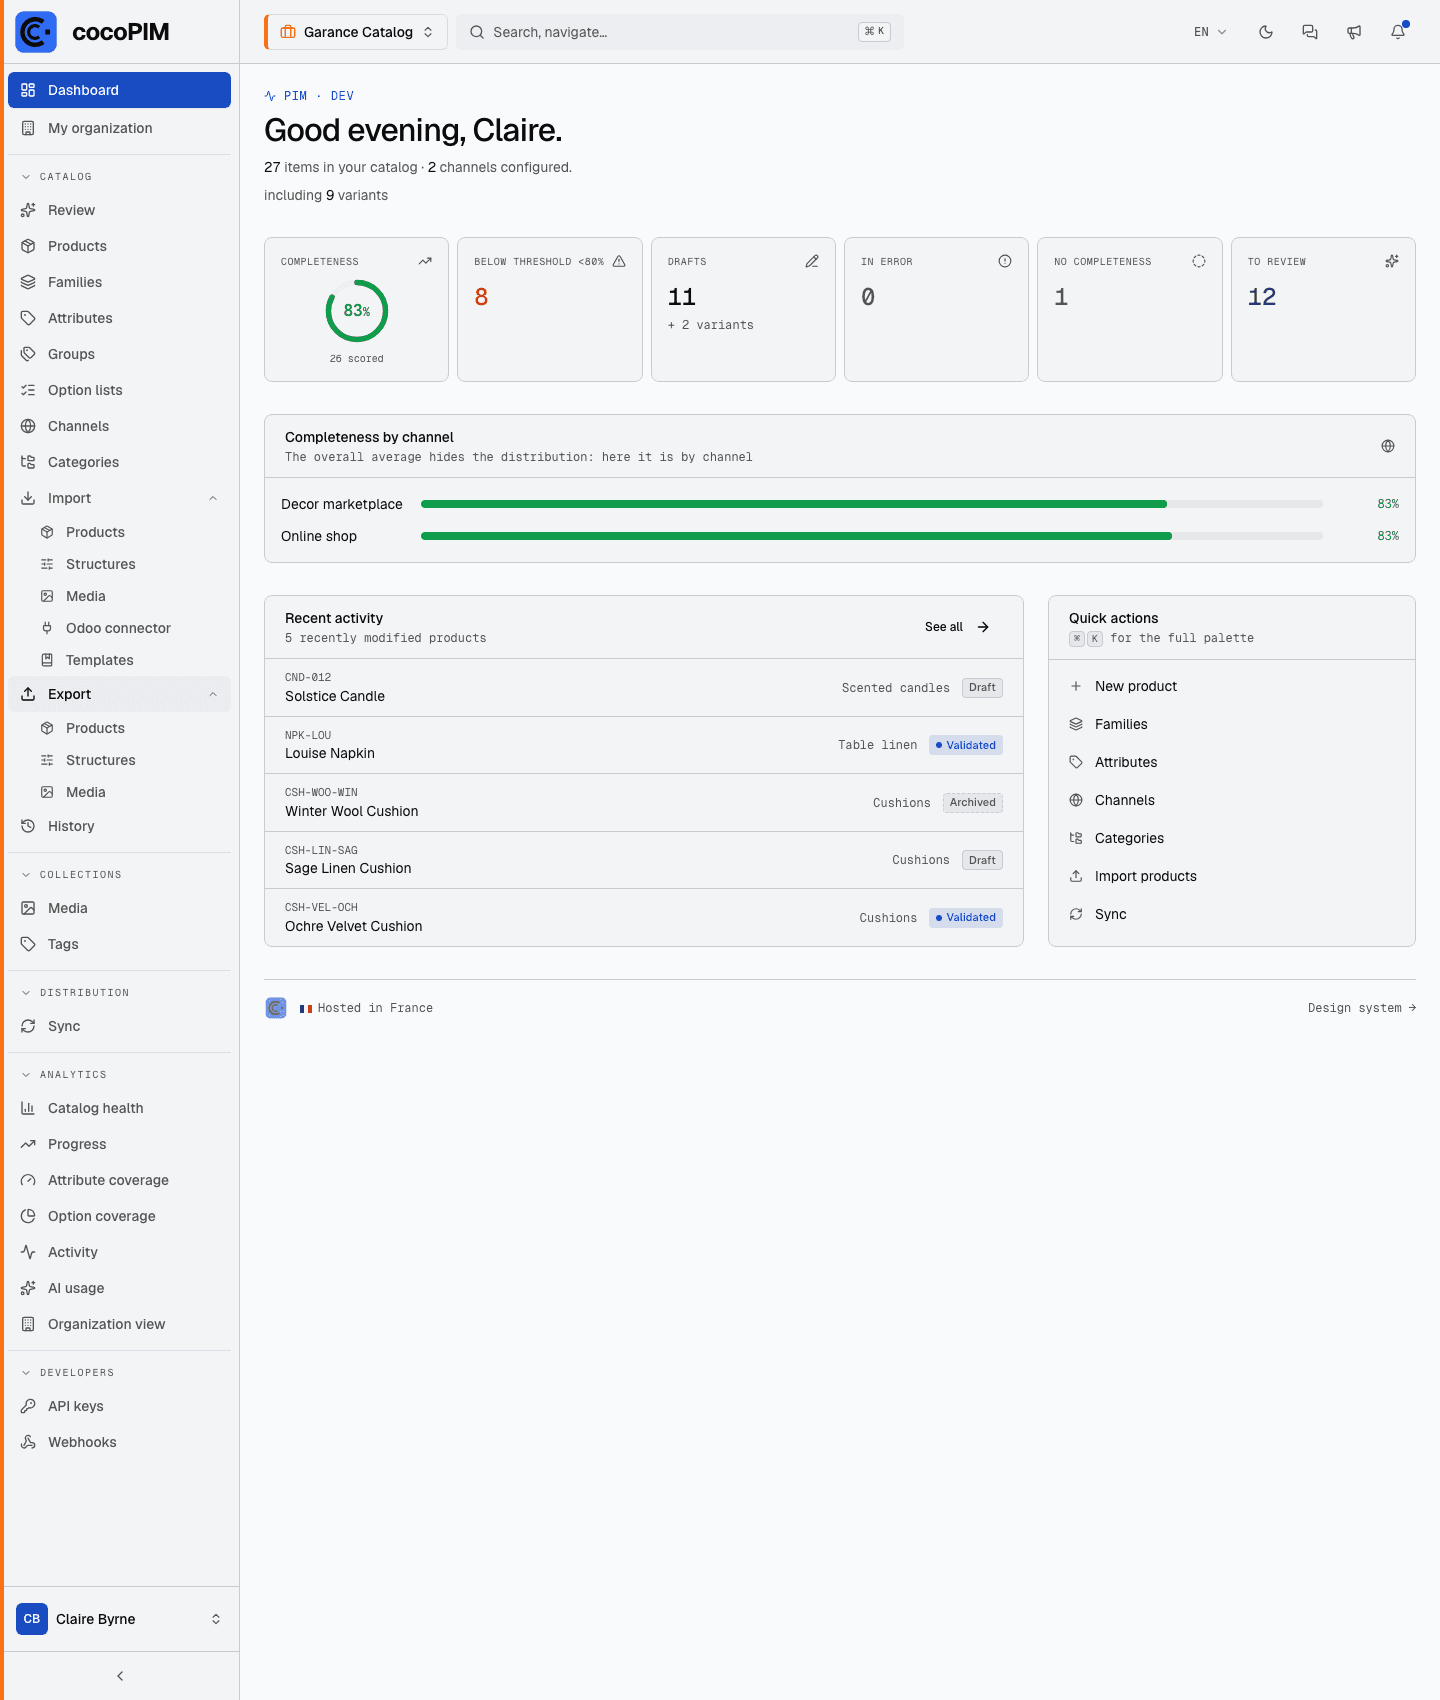Collapse the Developers section header
This screenshot has width=1440, height=1700.
(x=77, y=1372)
